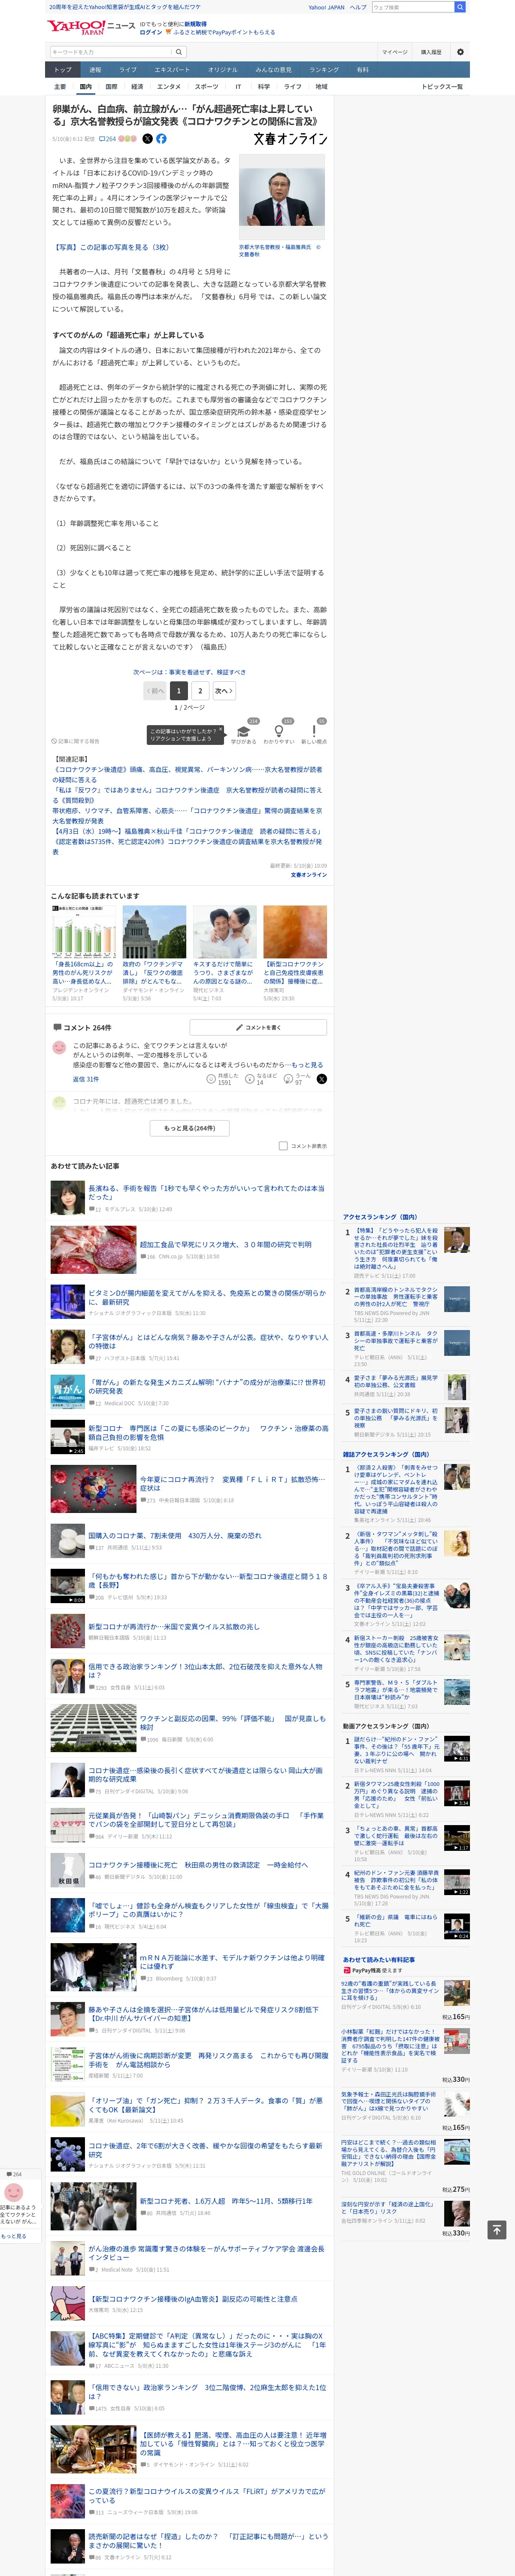Click the blue web search magnifier button
The width and height of the screenshot is (515, 2576).
click(460, 7)
